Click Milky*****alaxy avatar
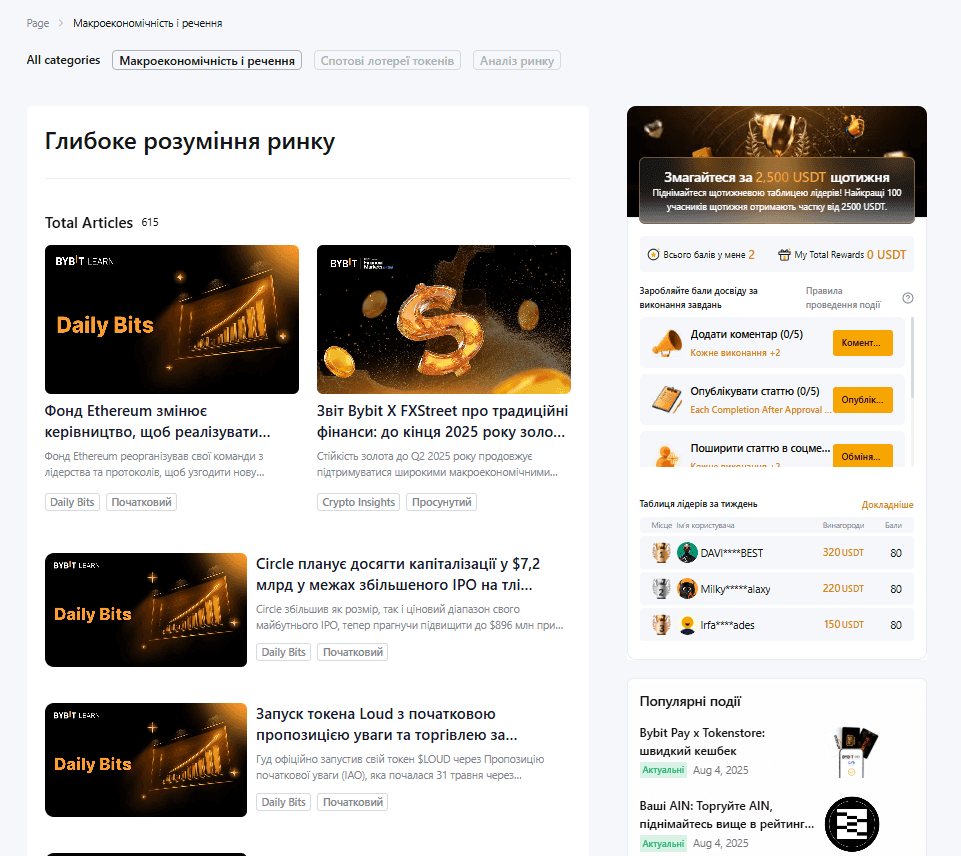 pyautogui.click(x=687, y=589)
